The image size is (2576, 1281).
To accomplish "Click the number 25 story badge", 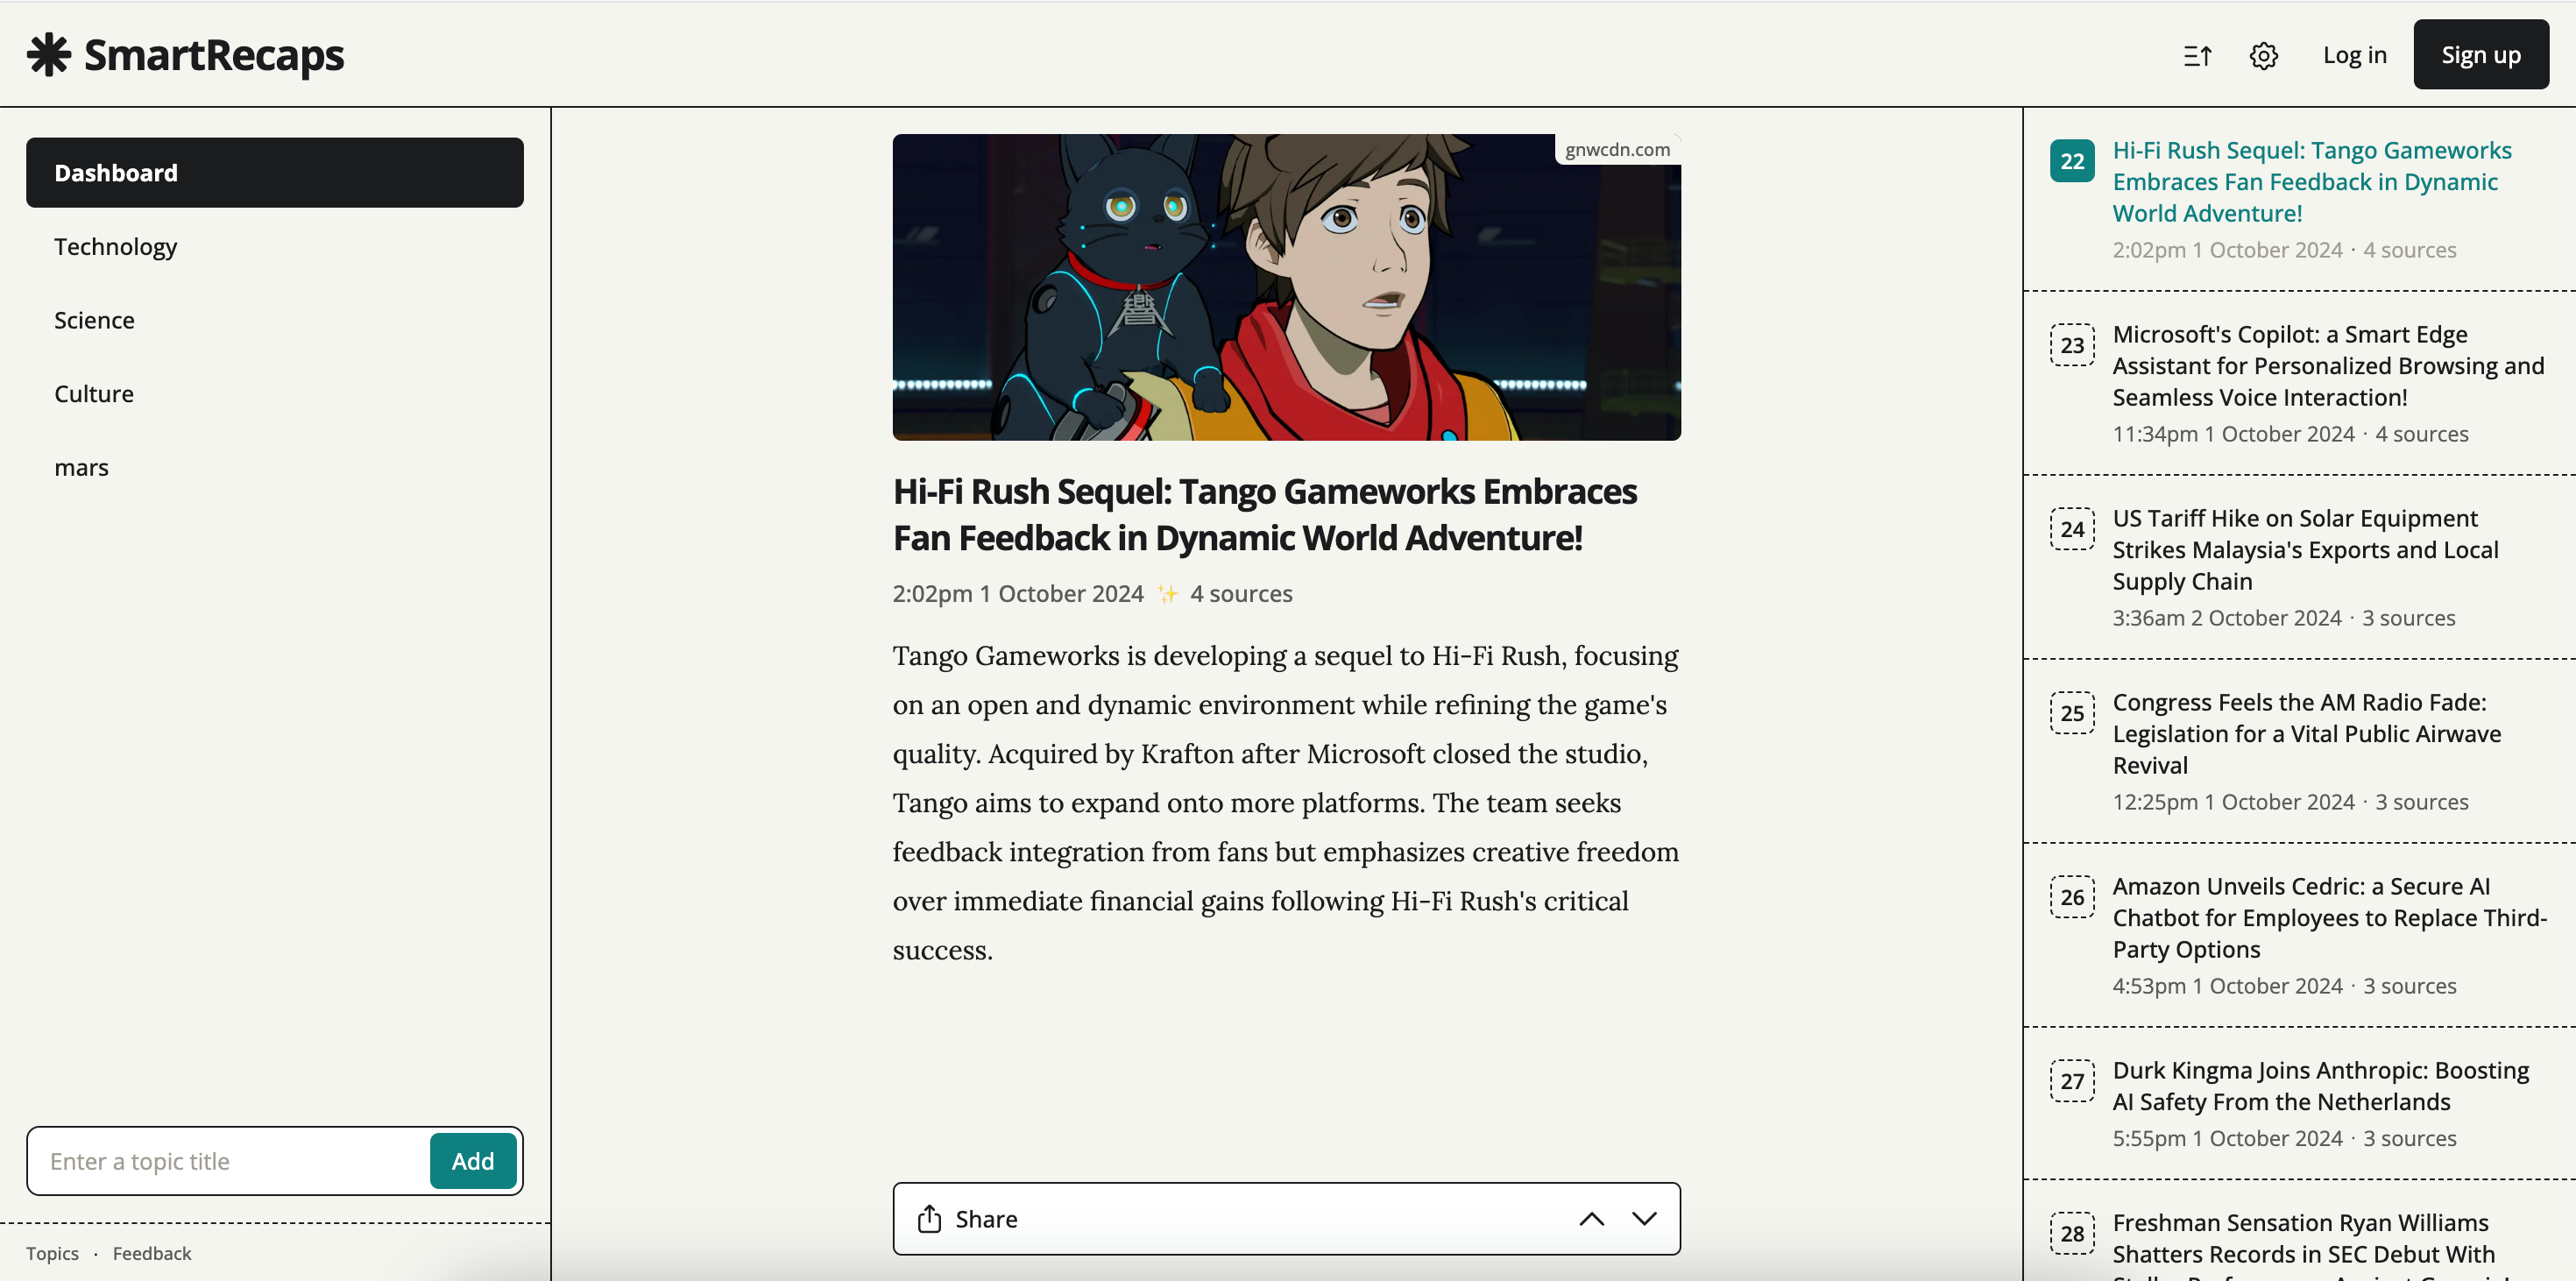I will tap(2072, 713).
